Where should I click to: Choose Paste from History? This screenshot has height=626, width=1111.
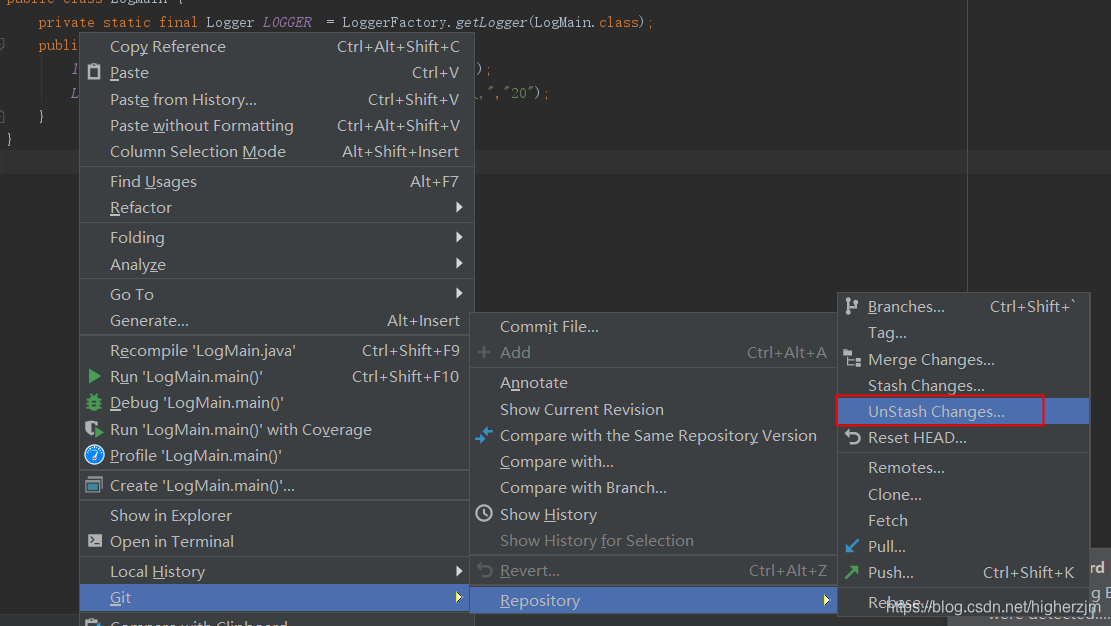pyautogui.click(x=276, y=99)
